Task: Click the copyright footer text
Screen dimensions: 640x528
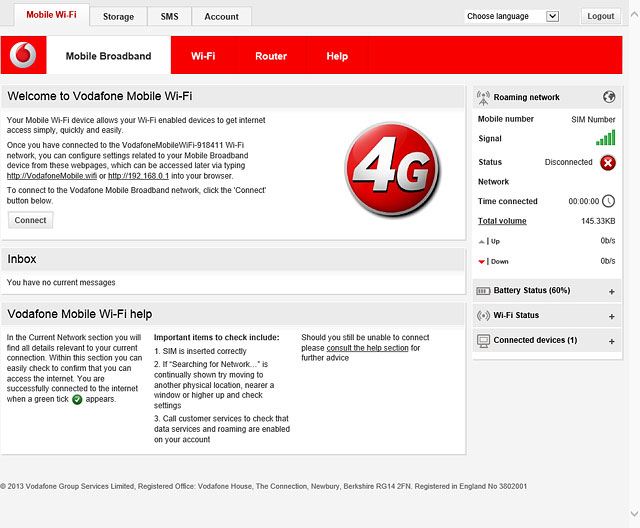Action: 264,486
